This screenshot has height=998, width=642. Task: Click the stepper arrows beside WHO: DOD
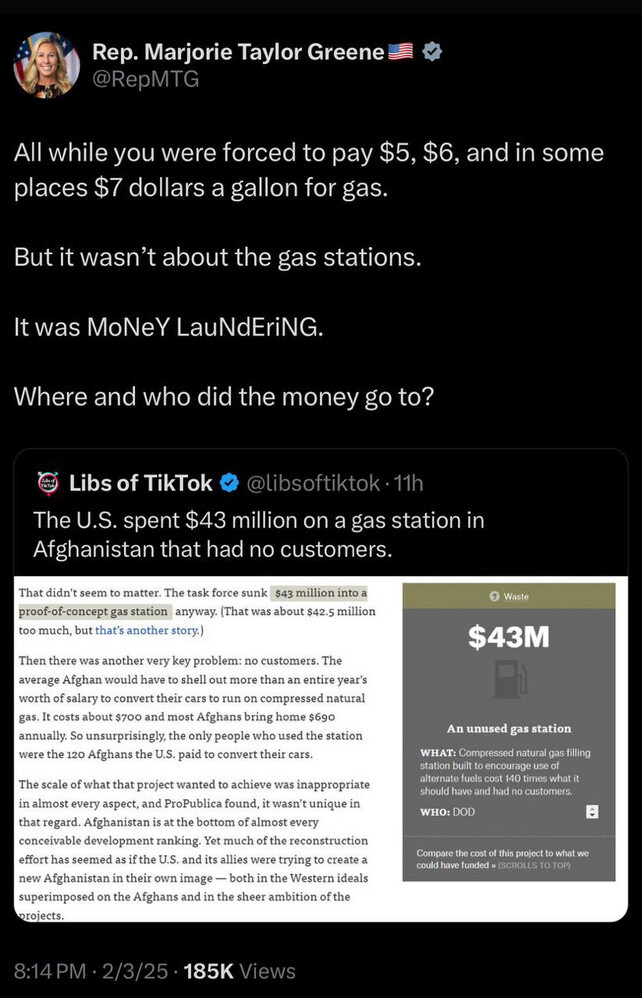click(591, 812)
